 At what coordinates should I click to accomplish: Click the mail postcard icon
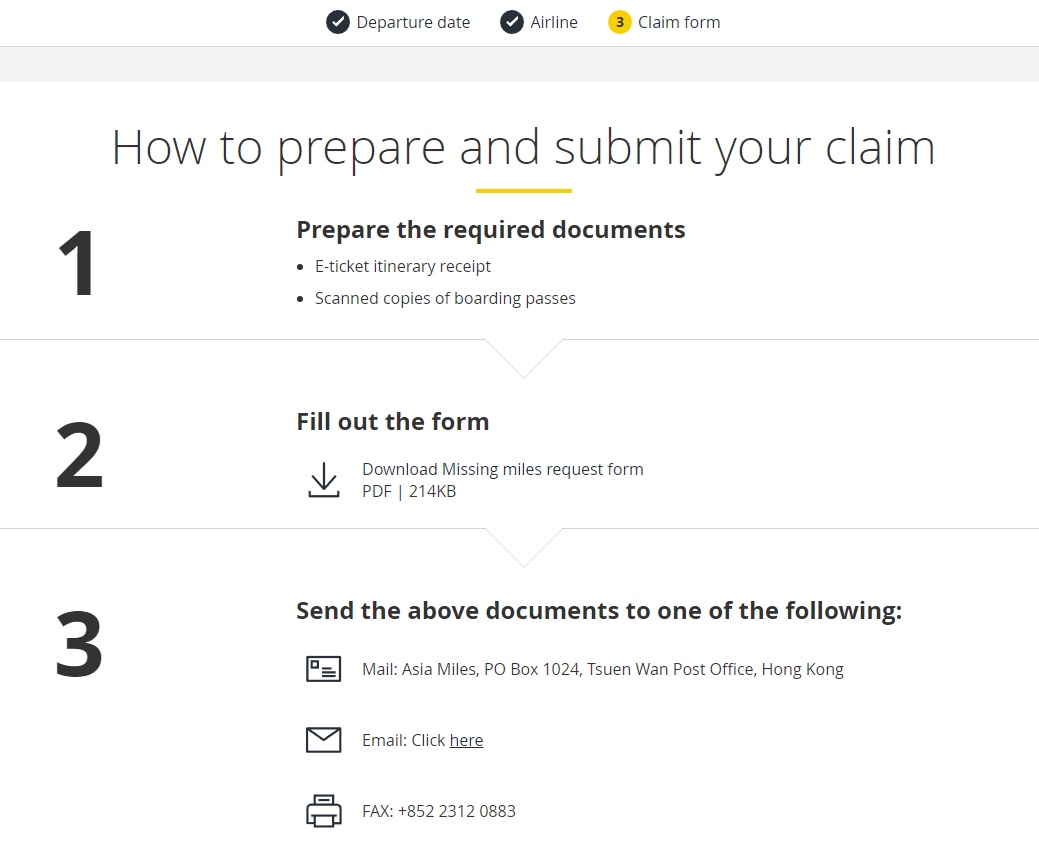(323, 669)
